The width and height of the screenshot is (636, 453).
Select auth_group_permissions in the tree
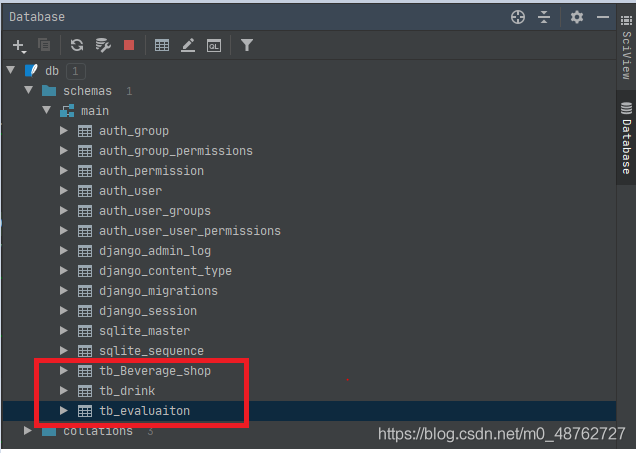pyautogui.click(x=176, y=151)
